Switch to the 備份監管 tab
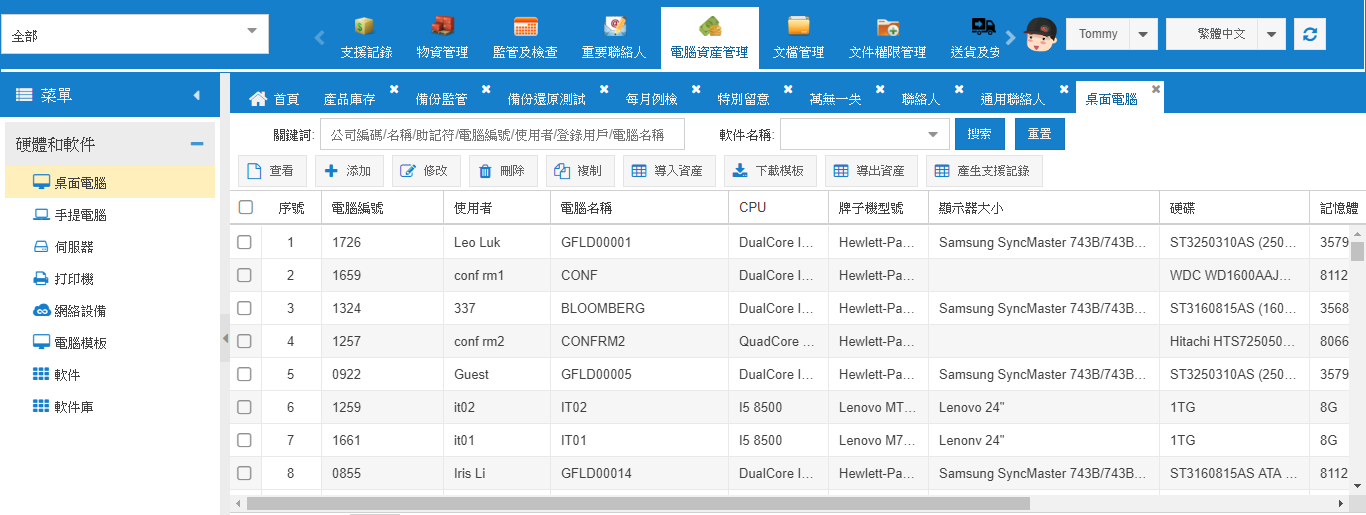 441,99
